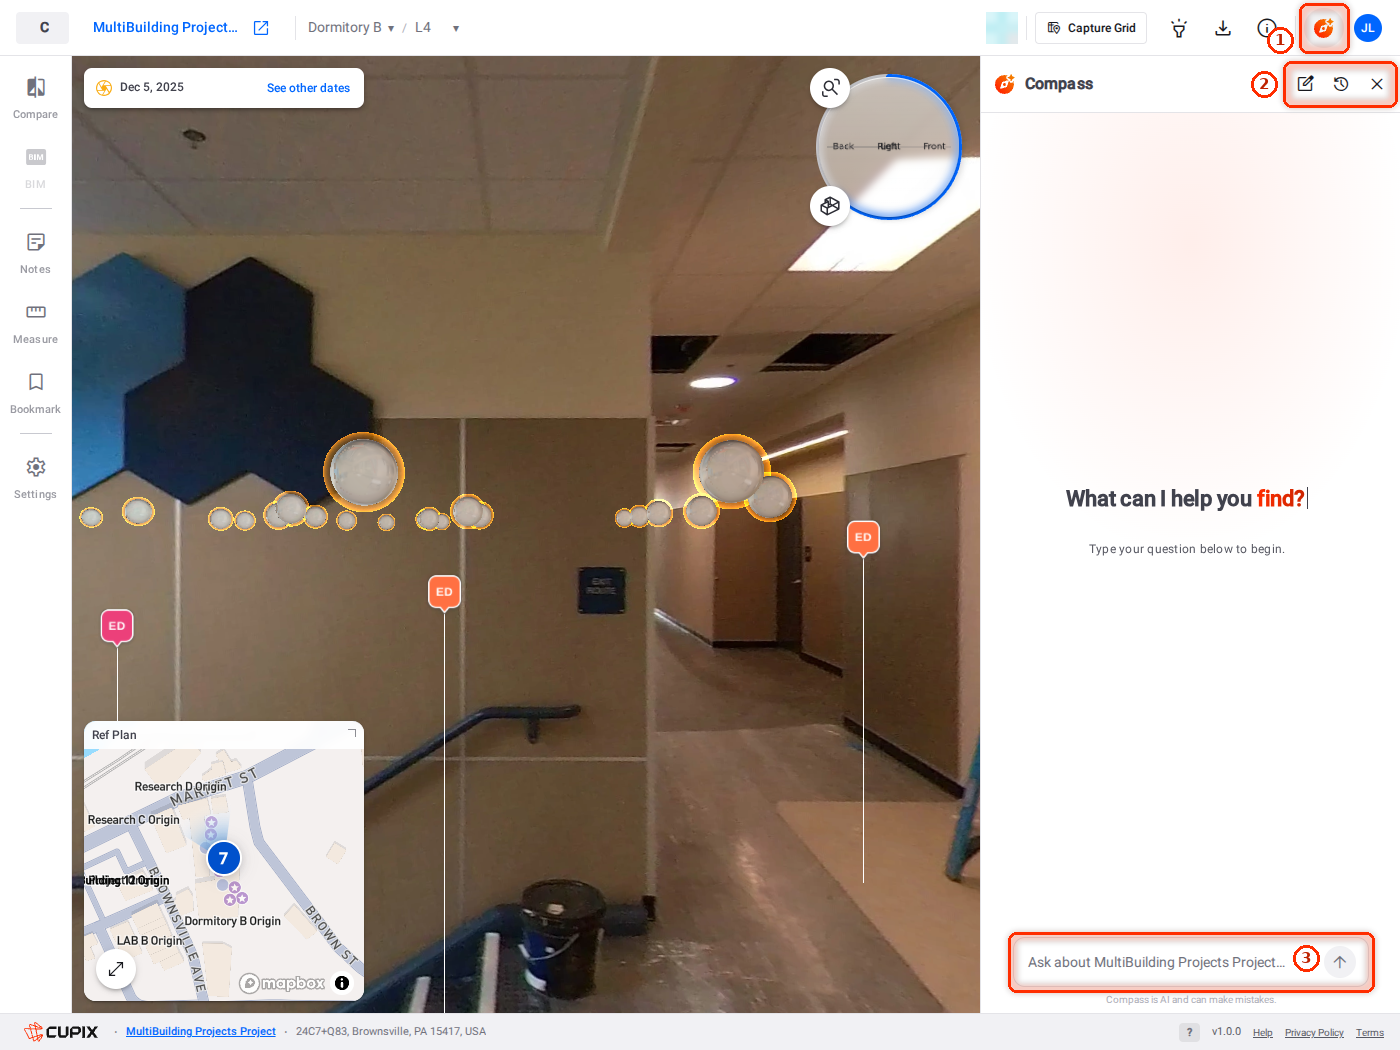The image size is (1400, 1050).
Task: Open the Bookmark tool
Action: click(x=35, y=393)
